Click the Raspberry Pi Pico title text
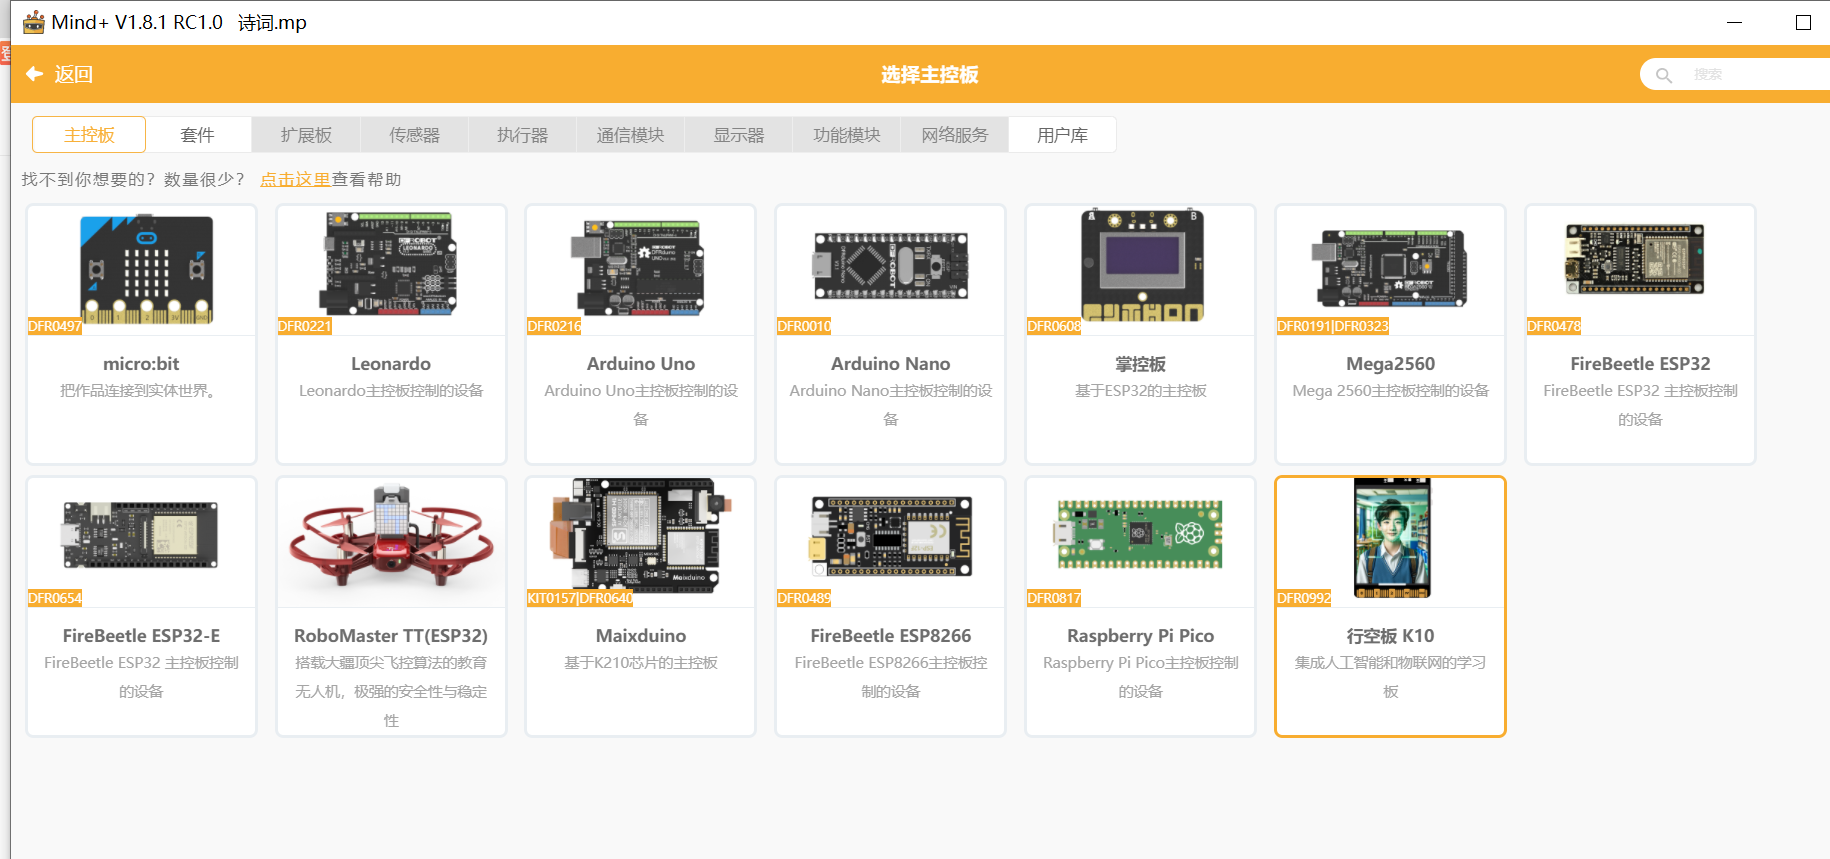 1141,636
